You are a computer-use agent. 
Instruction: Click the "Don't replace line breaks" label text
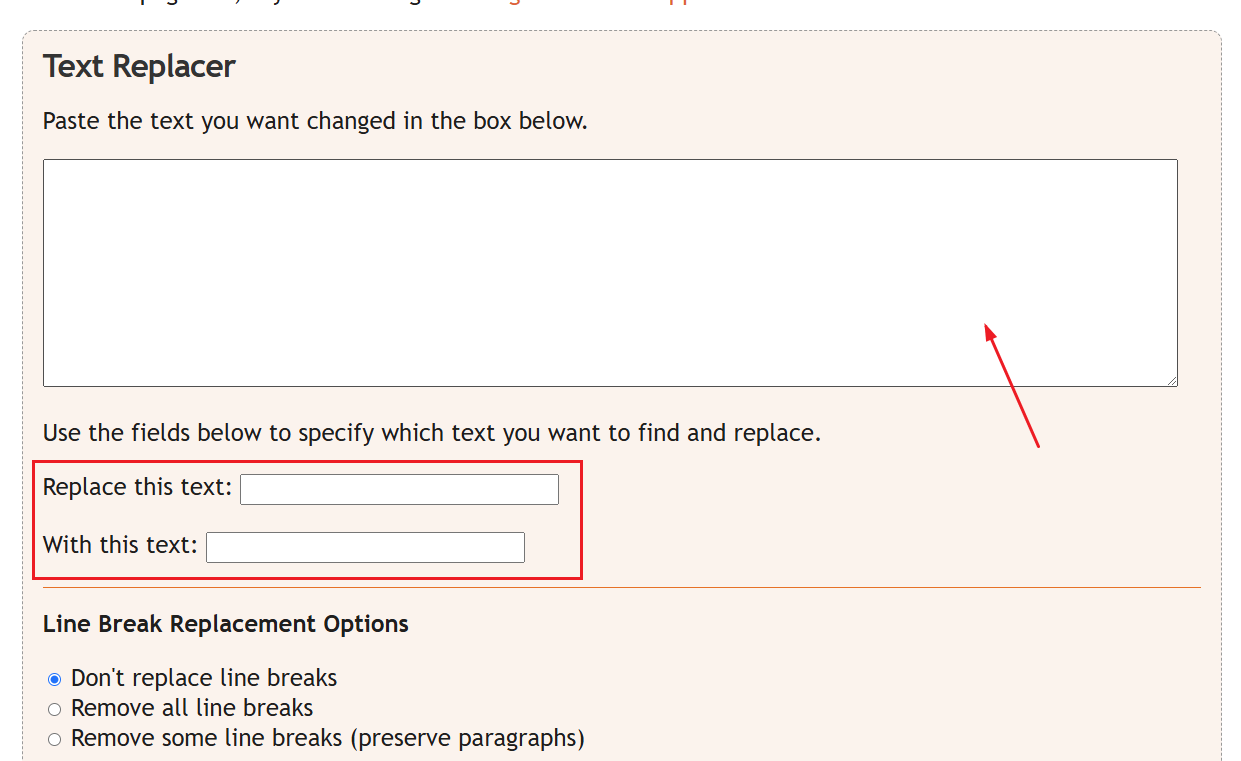(x=204, y=678)
